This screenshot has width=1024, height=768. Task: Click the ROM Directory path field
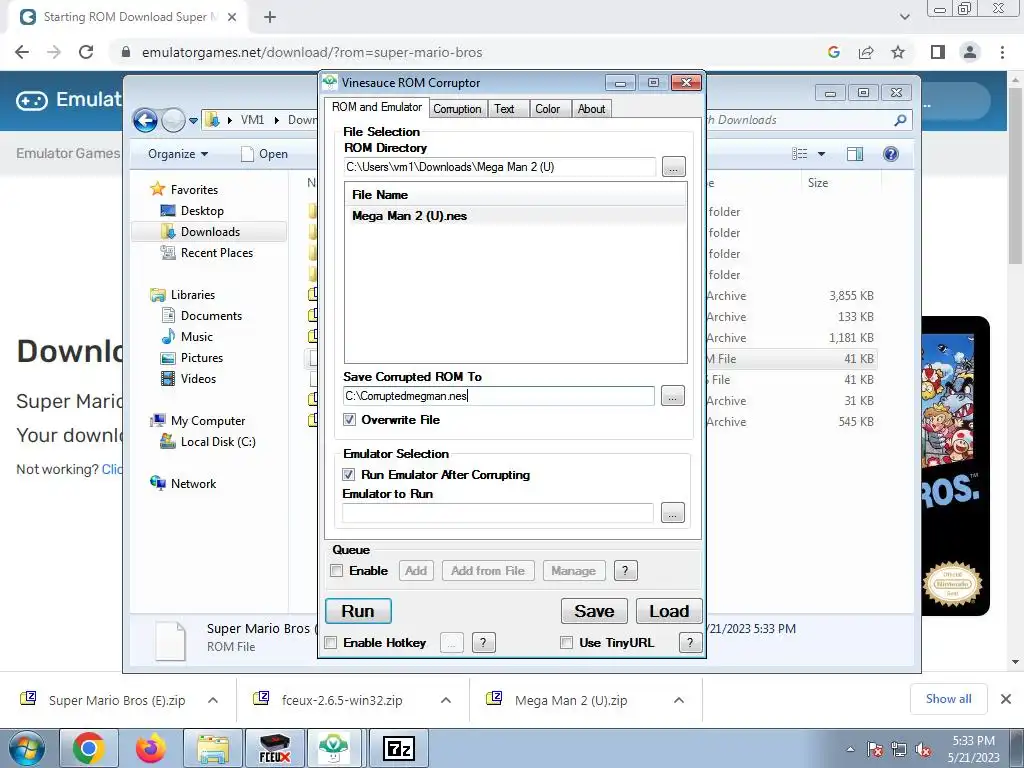click(500, 167)
